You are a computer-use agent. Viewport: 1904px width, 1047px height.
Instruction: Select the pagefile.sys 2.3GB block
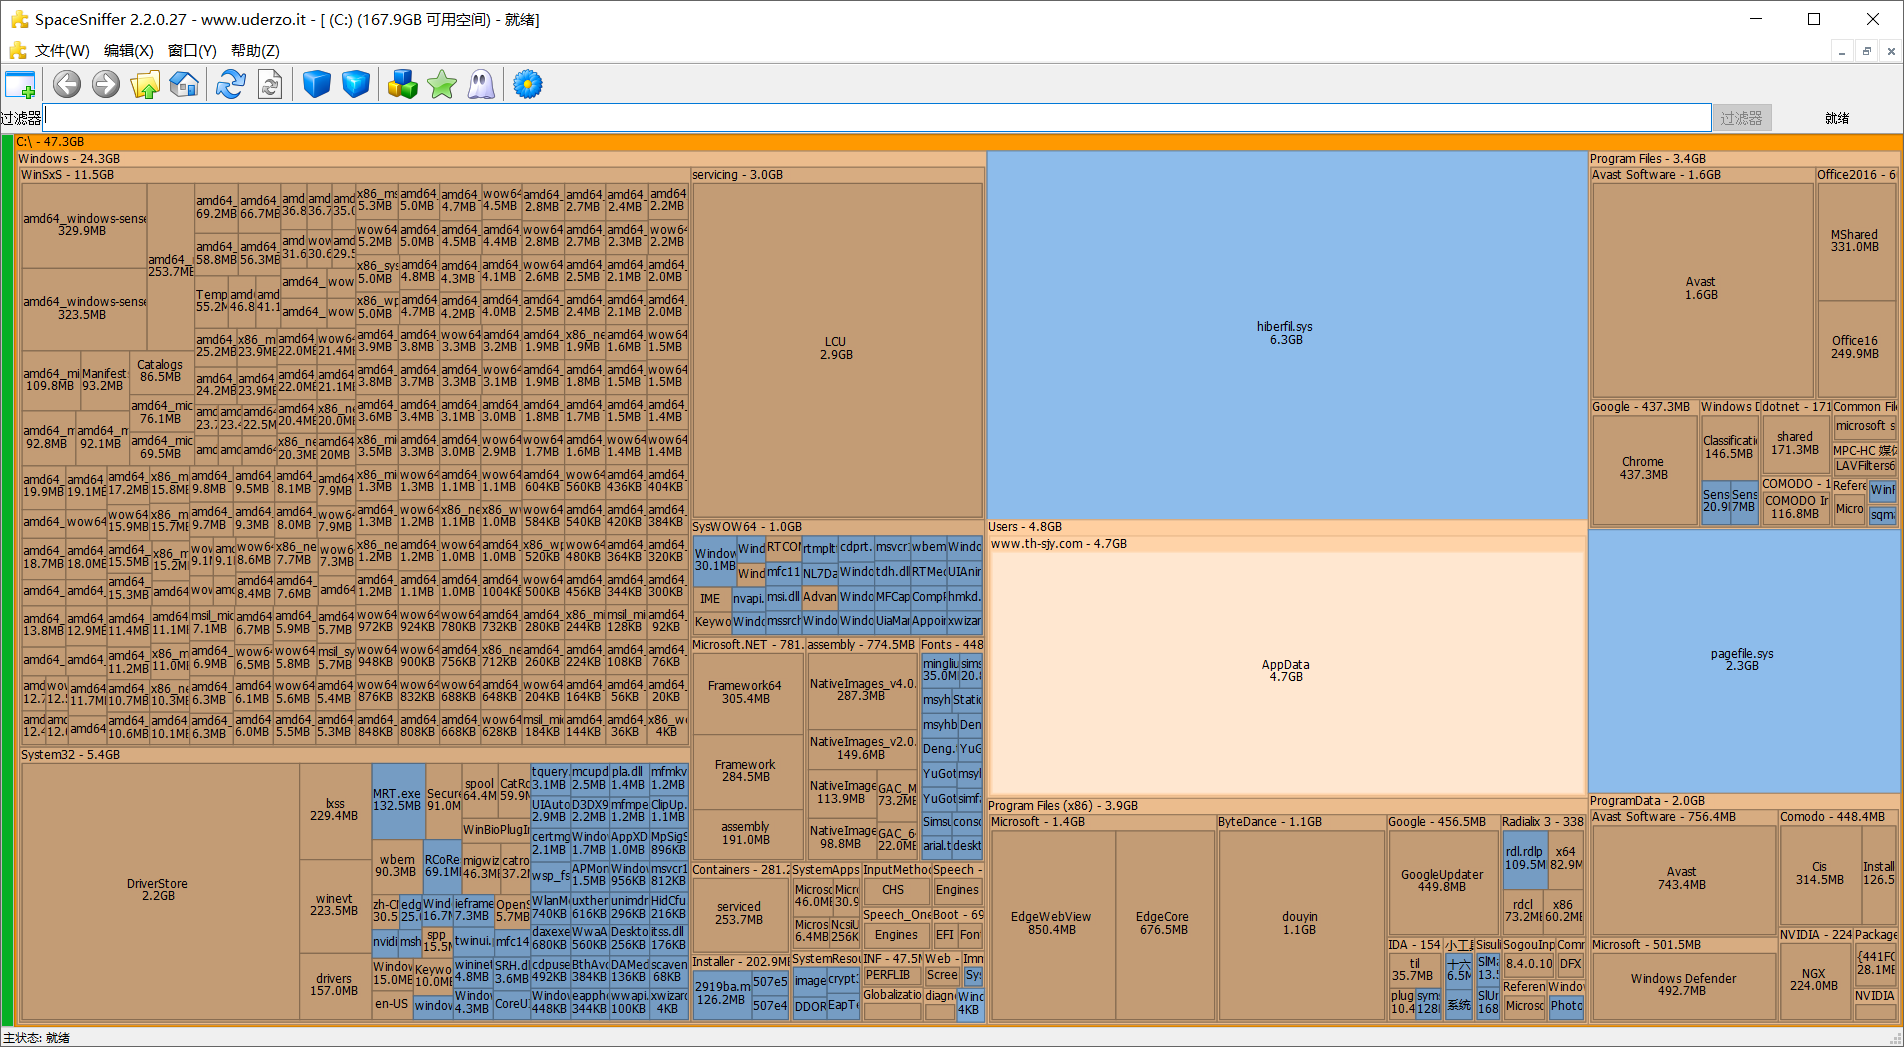coord(1742,660)
